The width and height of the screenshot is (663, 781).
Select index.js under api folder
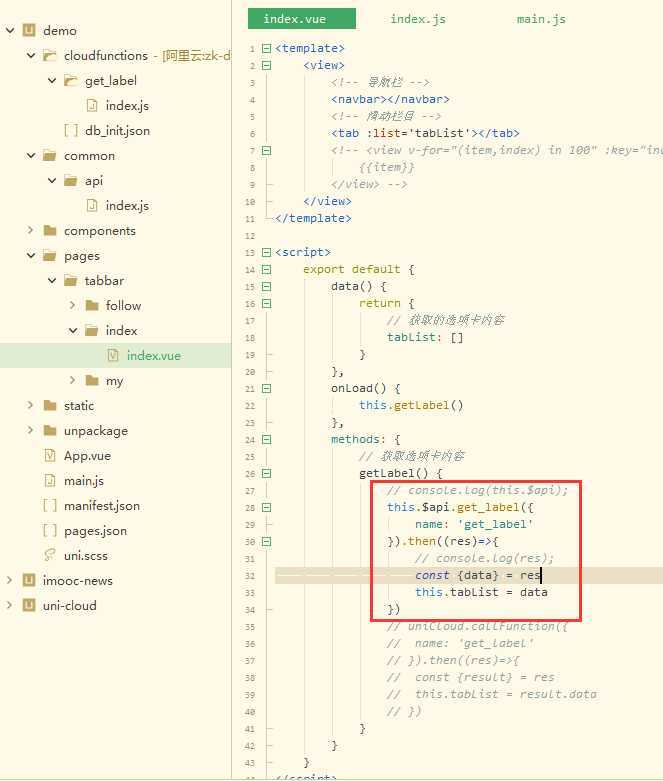click(x=127, y=205)
